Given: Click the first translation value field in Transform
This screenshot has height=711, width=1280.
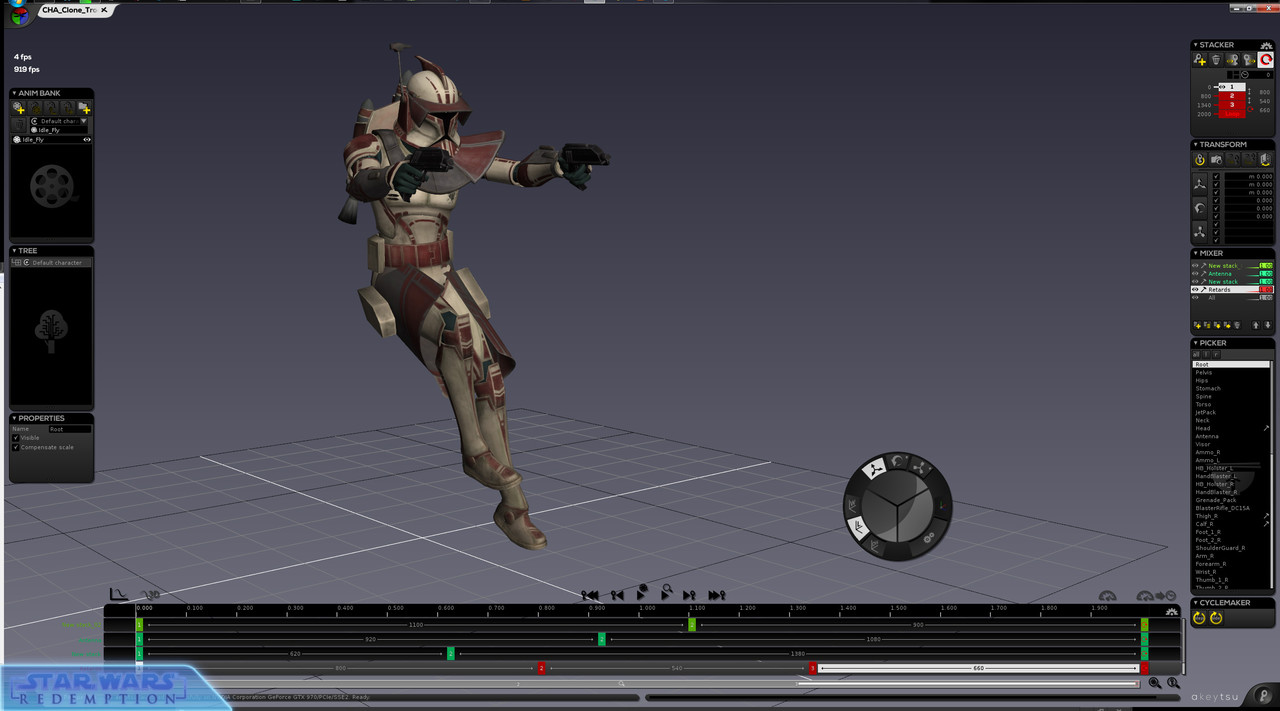Looking at the screenshot, I should [1248, 177].
